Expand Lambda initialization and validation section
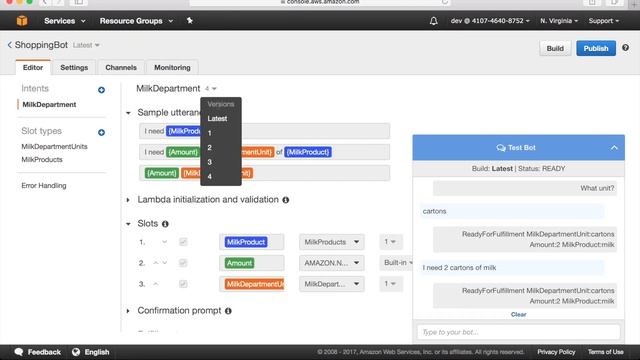640x360 pixels. pos(128,200)
